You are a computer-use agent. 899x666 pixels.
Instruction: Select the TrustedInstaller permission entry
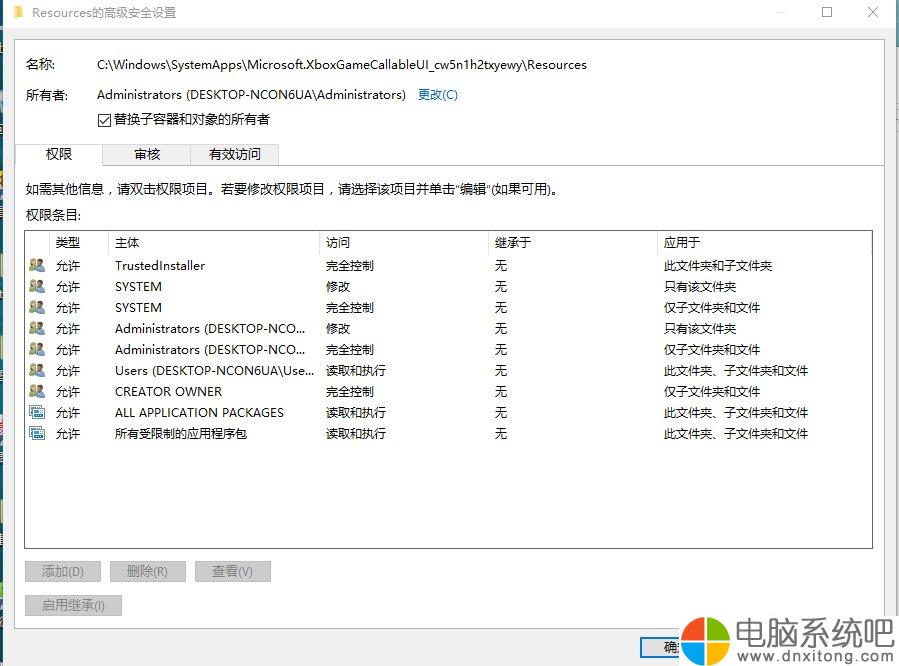tap(448, 265)
